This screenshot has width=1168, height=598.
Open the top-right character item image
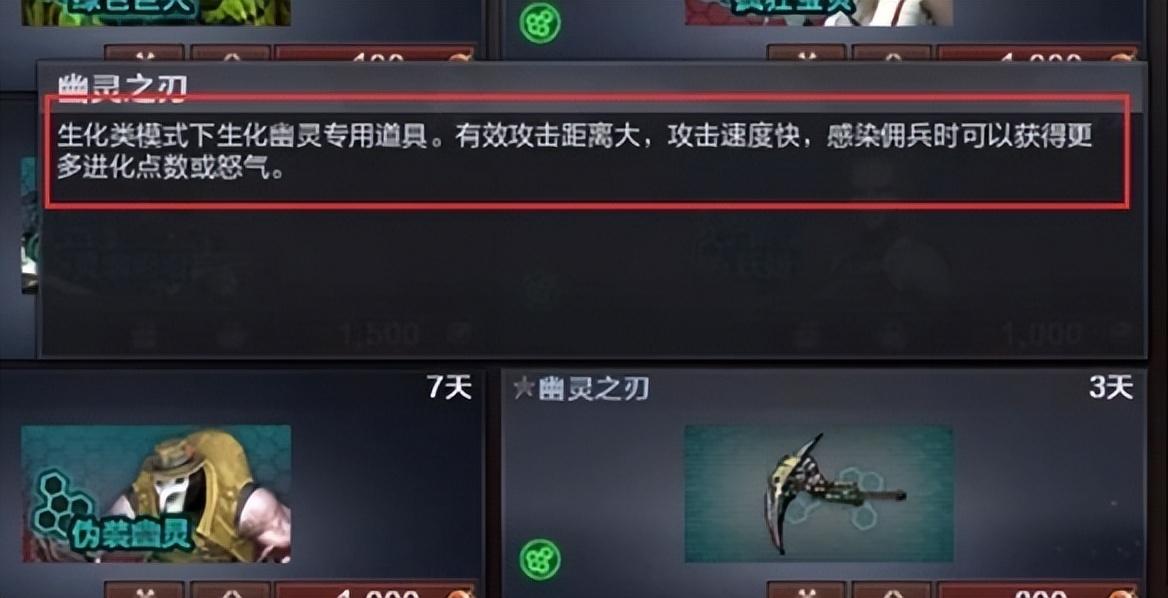point(819,13)
